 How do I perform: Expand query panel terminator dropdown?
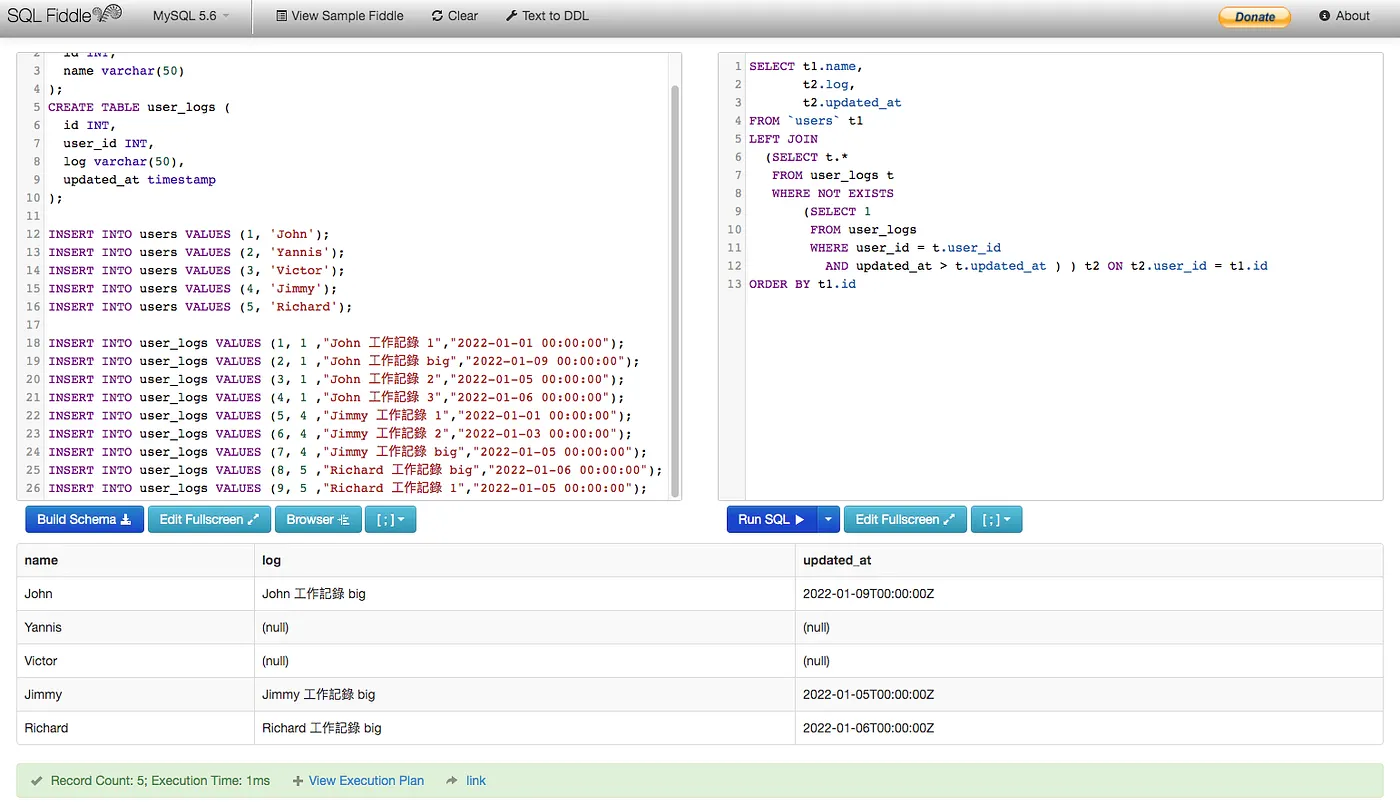click(996, 520)
